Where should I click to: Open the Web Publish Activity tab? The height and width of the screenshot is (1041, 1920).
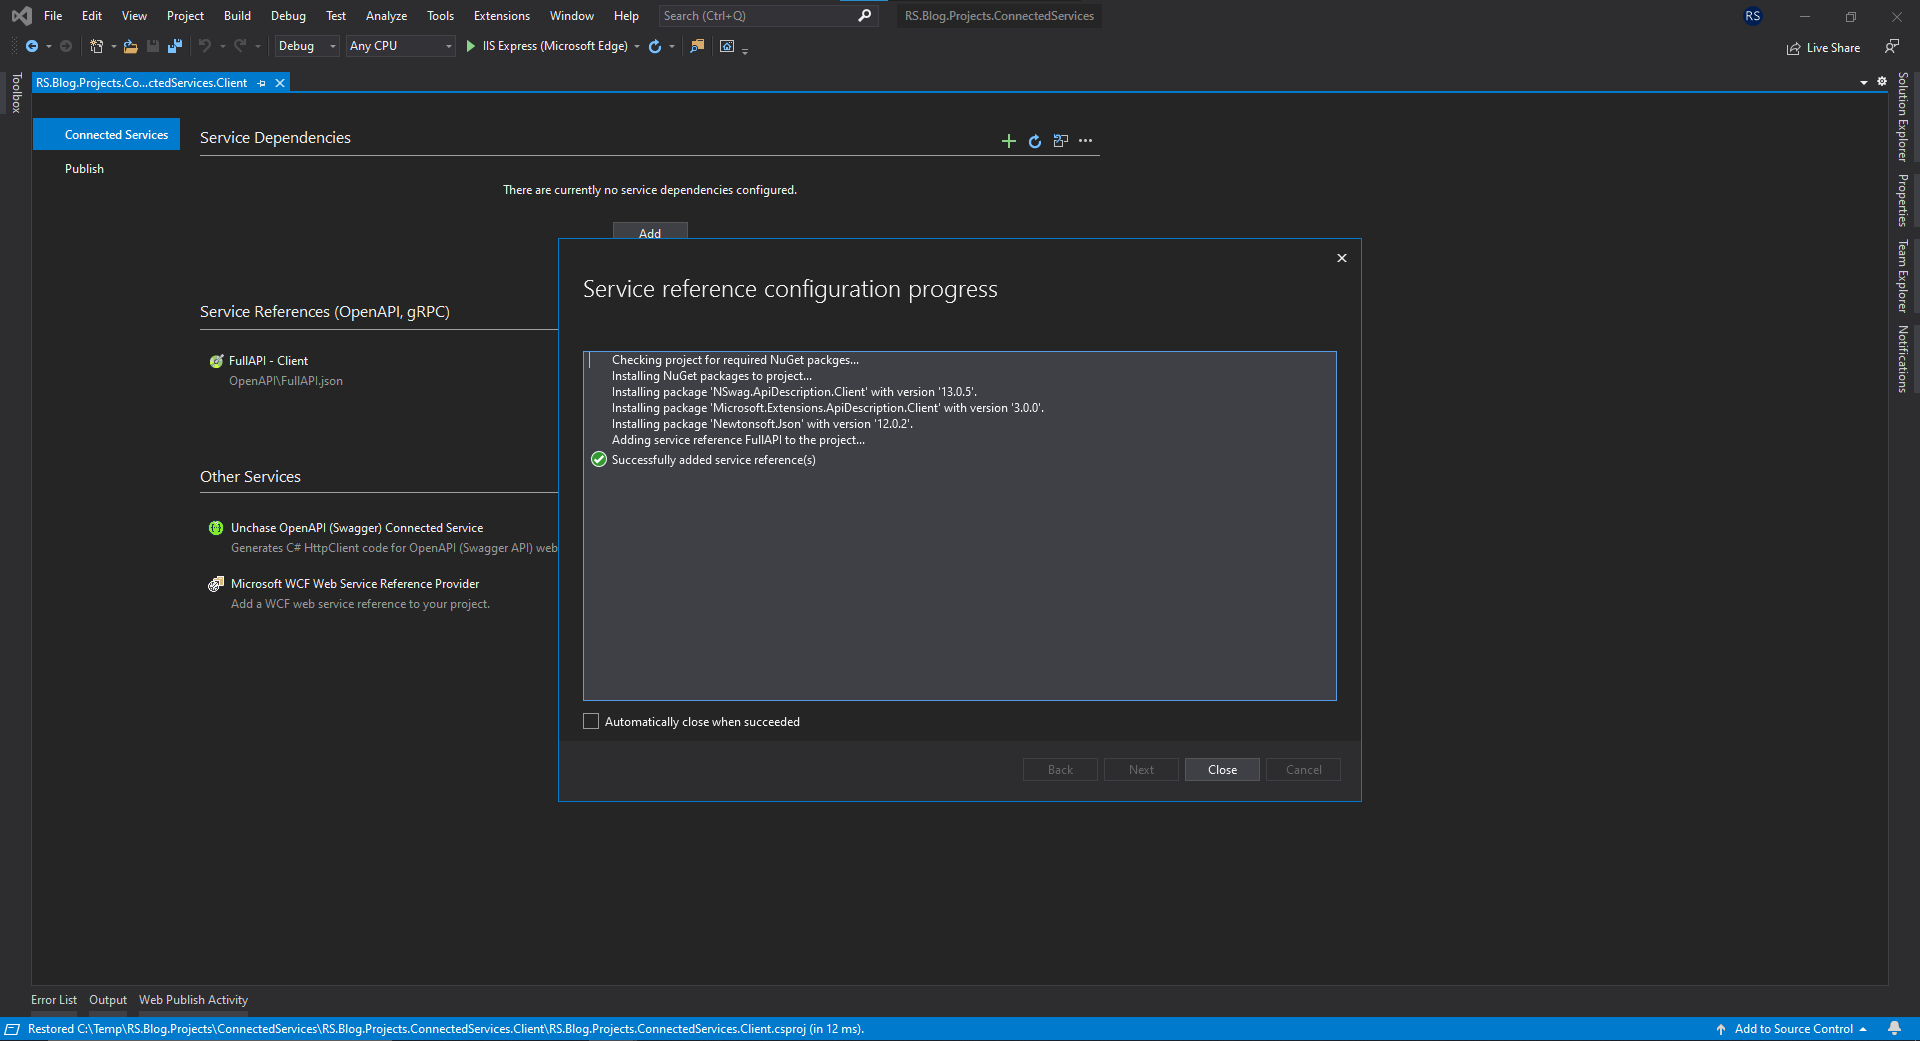193,1000
